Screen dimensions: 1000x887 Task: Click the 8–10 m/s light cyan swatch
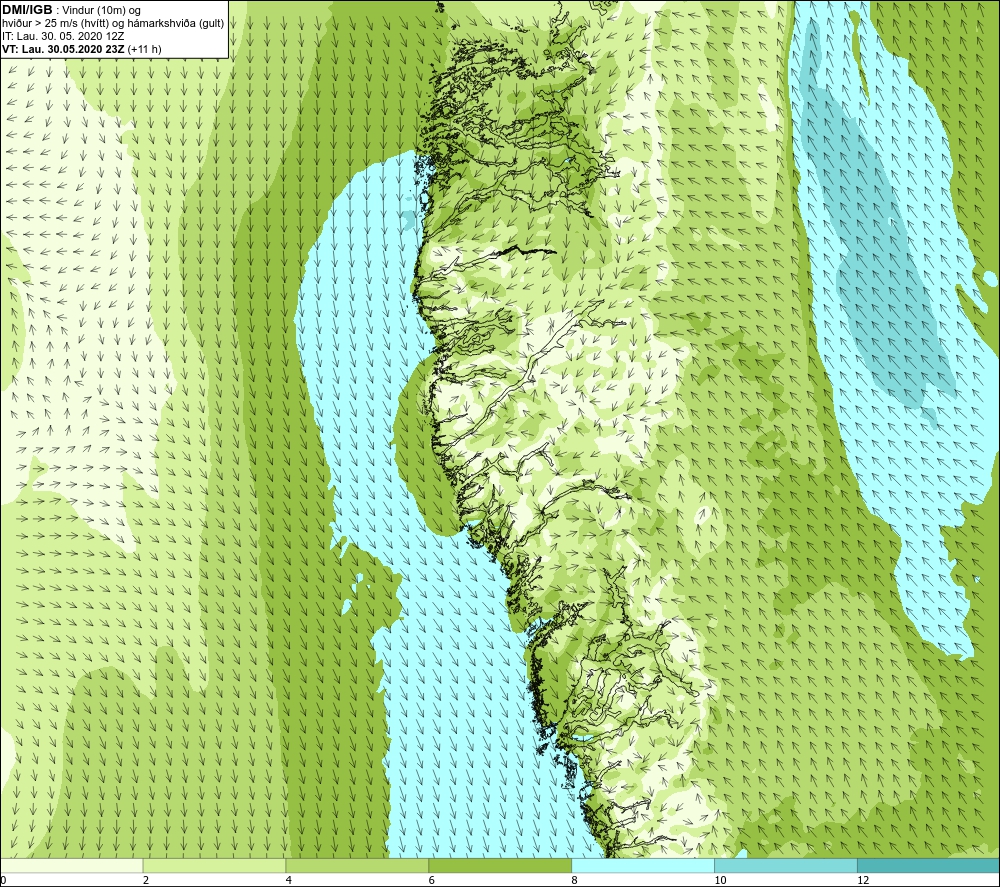643,865
